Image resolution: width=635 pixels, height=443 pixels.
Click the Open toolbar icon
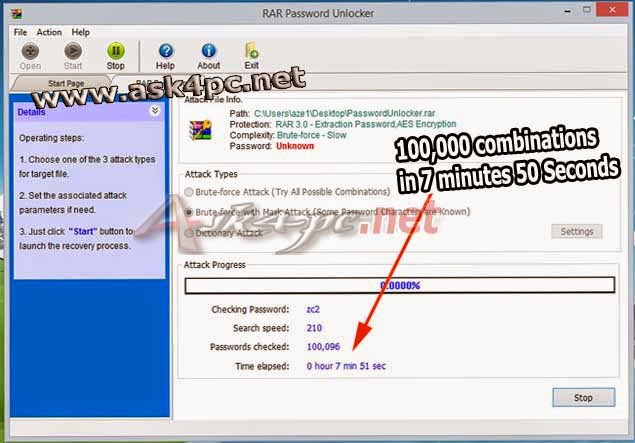pyautogui.click(x=30, y=51)
